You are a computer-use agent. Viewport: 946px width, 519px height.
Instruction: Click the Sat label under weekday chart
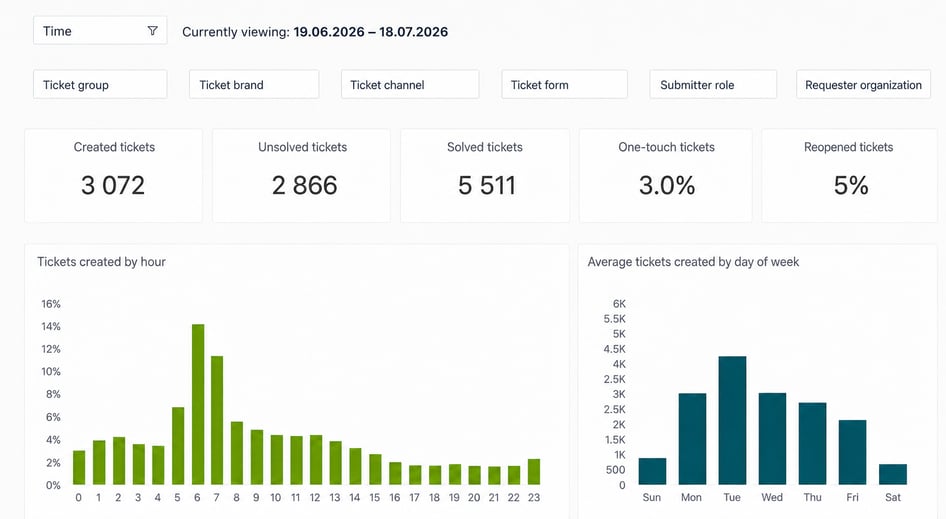coord(893,497)
